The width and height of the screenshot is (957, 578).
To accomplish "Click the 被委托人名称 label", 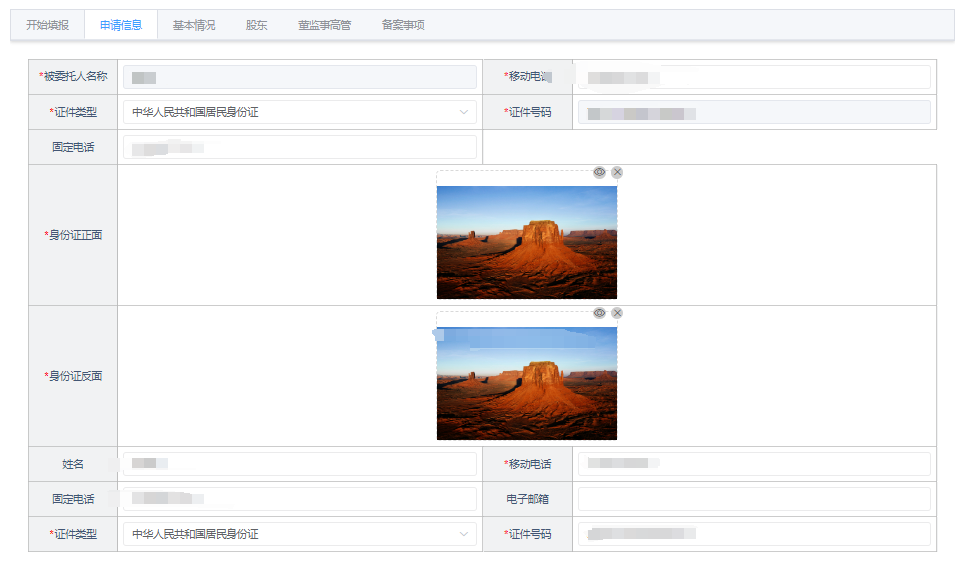I will 73,76.
